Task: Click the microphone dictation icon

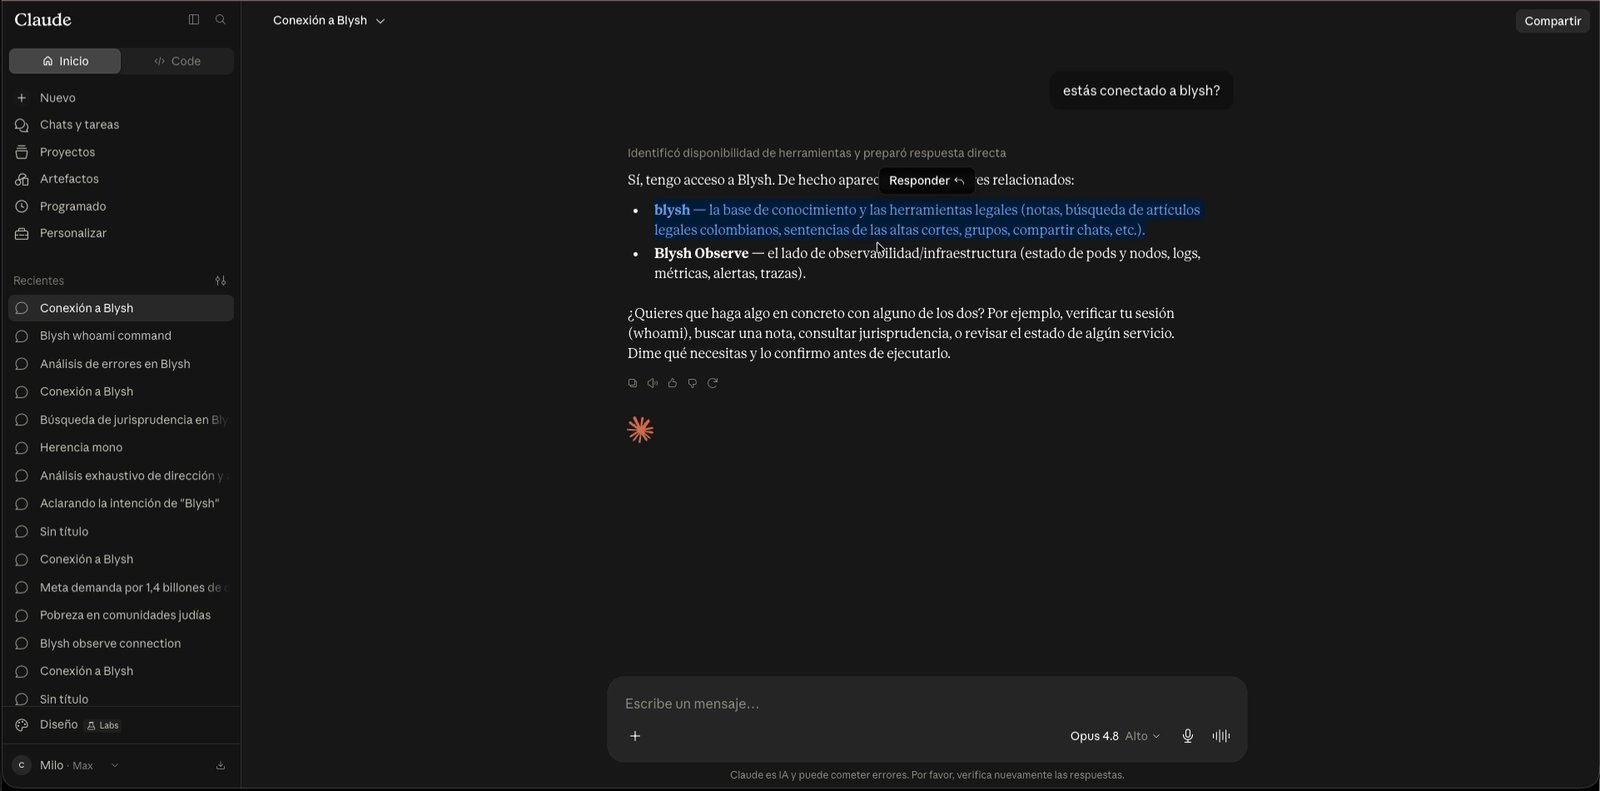Action: (1188, 736)
